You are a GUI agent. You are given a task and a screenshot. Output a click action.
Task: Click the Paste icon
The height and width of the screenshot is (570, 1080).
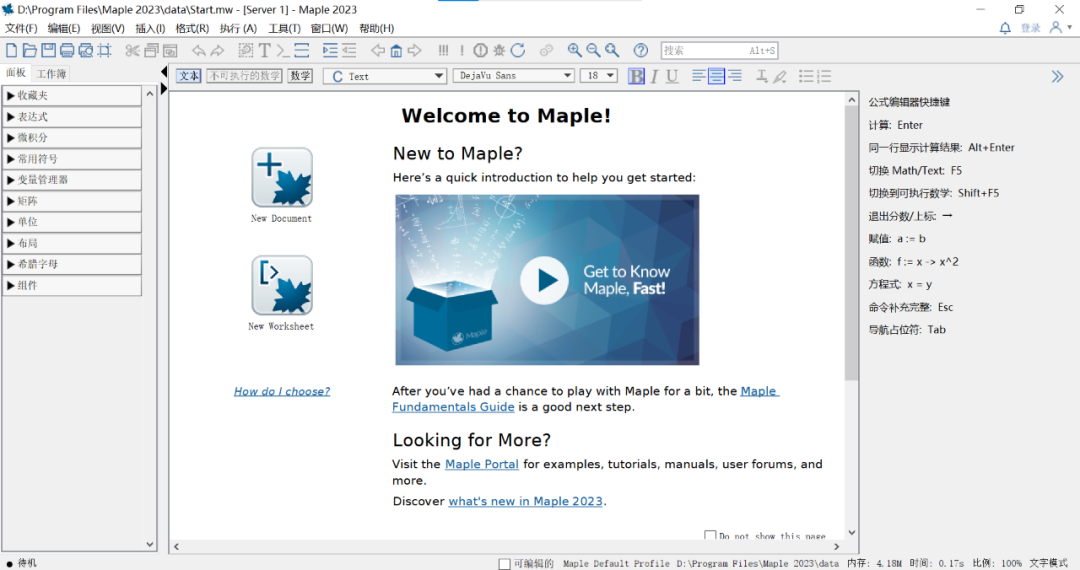coord(170,50)
